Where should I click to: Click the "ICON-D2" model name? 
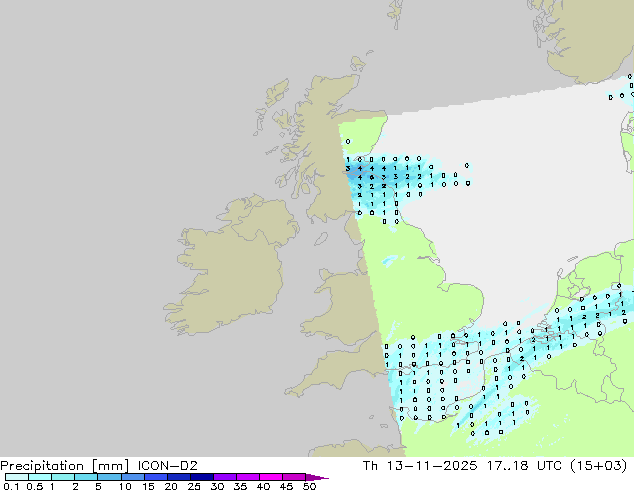click(167, 466)
